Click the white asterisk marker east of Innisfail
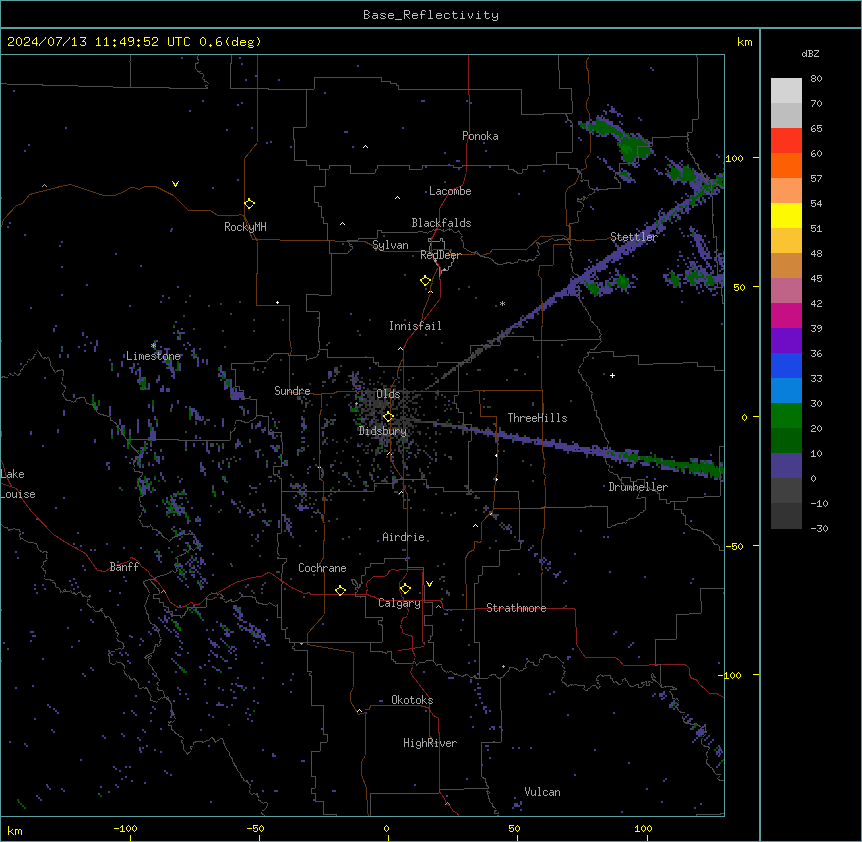862x842 pixels. coord(502,303)
